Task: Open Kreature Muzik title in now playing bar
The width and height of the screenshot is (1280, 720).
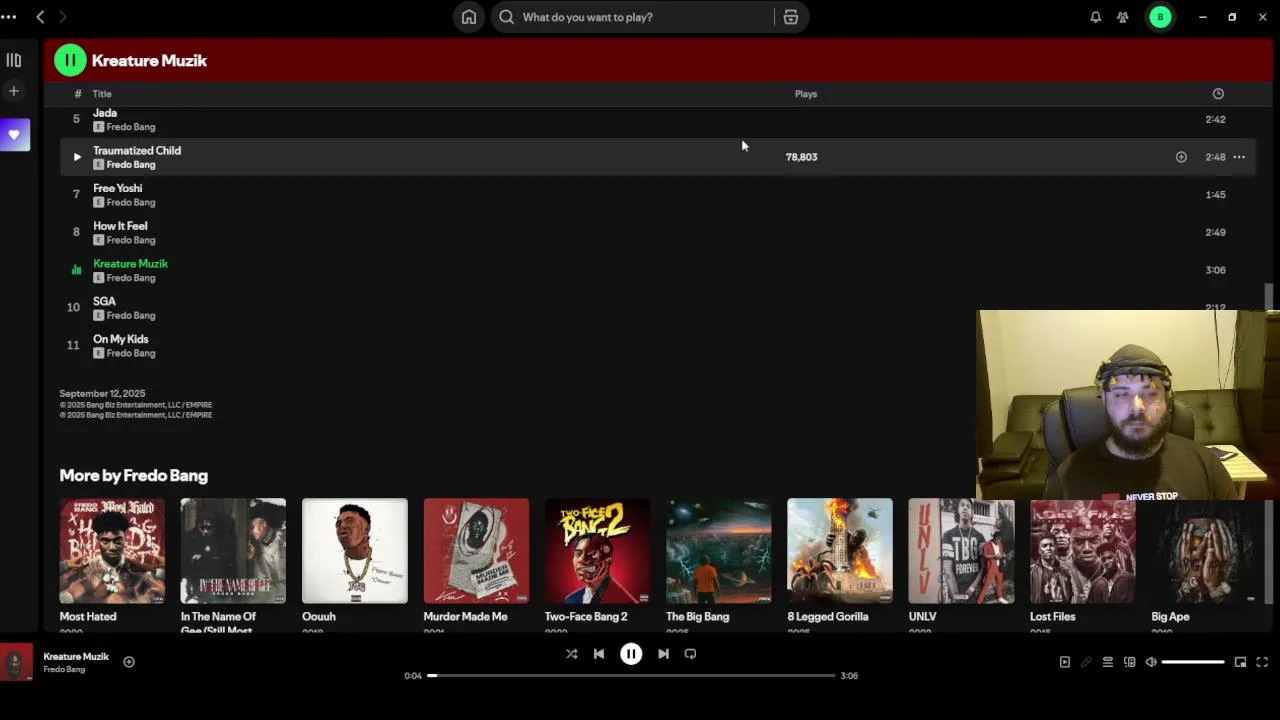Action: pos(76,657)
